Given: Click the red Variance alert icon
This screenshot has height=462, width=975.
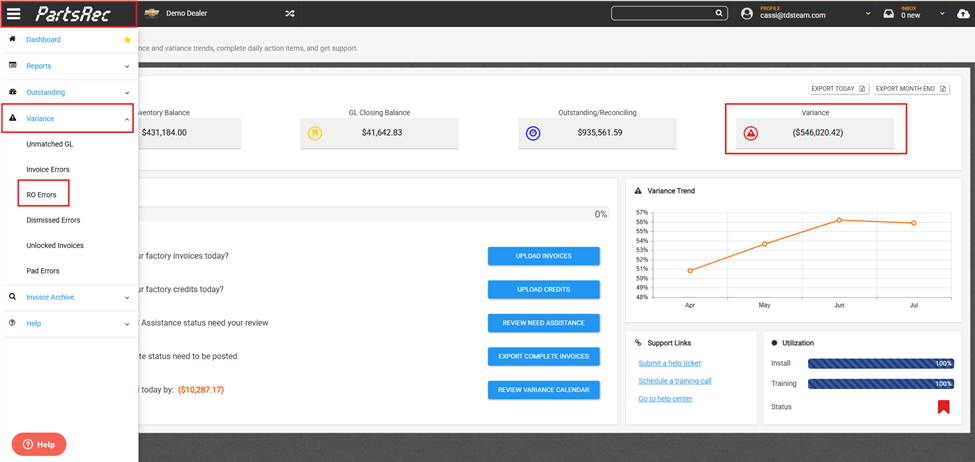Looking at the screenshot, I should click(x=751, y=132).
